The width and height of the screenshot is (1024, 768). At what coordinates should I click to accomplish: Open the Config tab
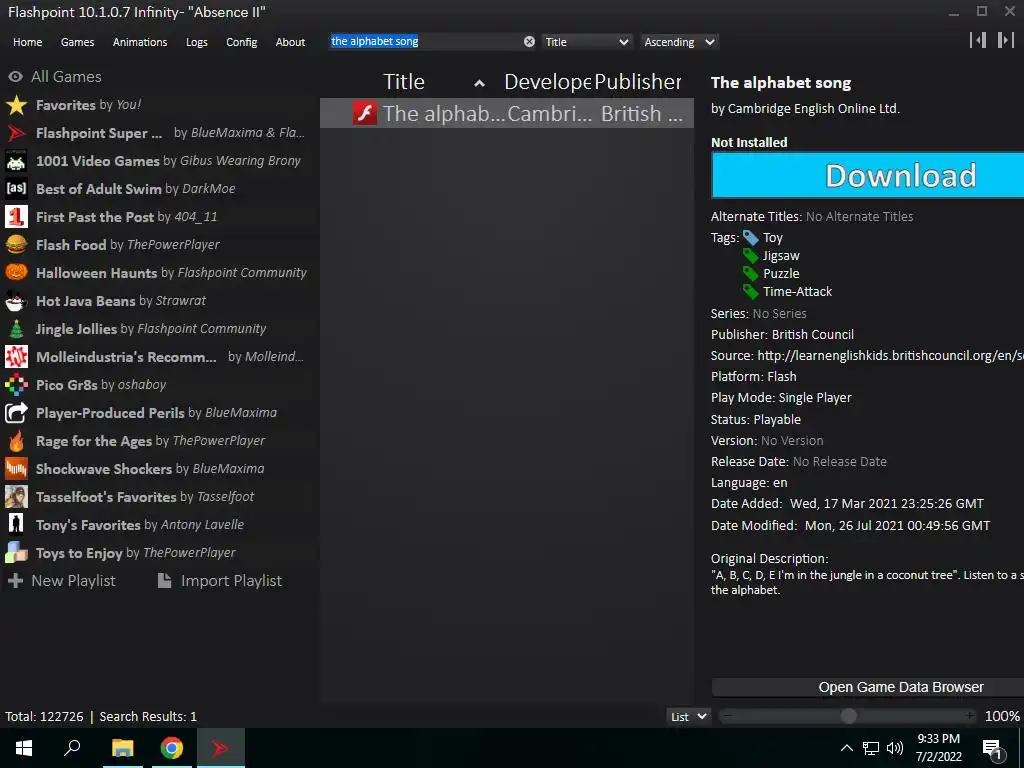click(242, 42)
